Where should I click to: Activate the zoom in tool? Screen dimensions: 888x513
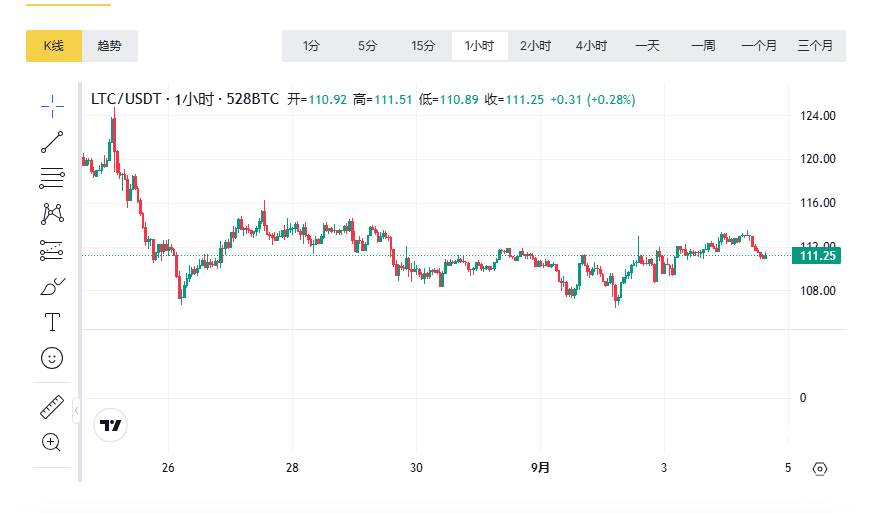pyautogui.click(x=52, y=442)
